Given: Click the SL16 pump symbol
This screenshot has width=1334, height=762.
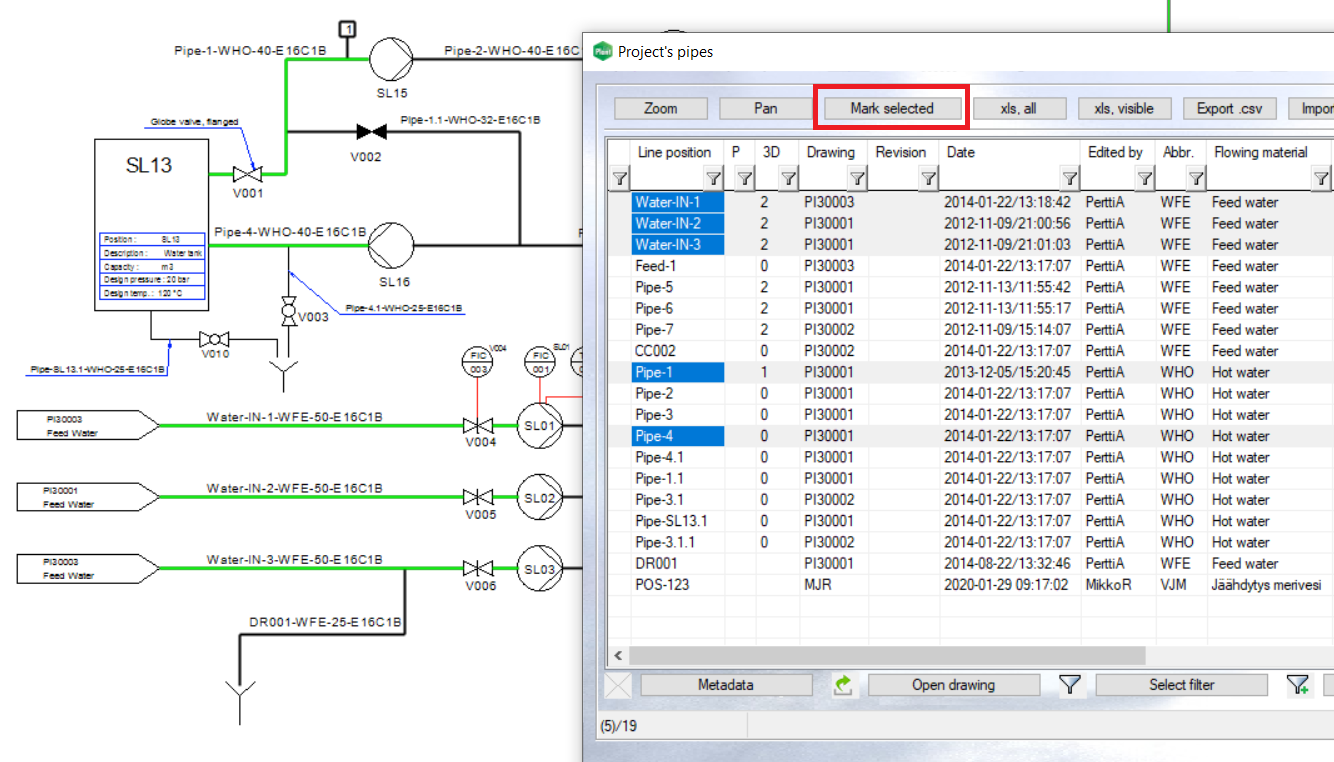Looking at the screenshot, I should [390, 244].
